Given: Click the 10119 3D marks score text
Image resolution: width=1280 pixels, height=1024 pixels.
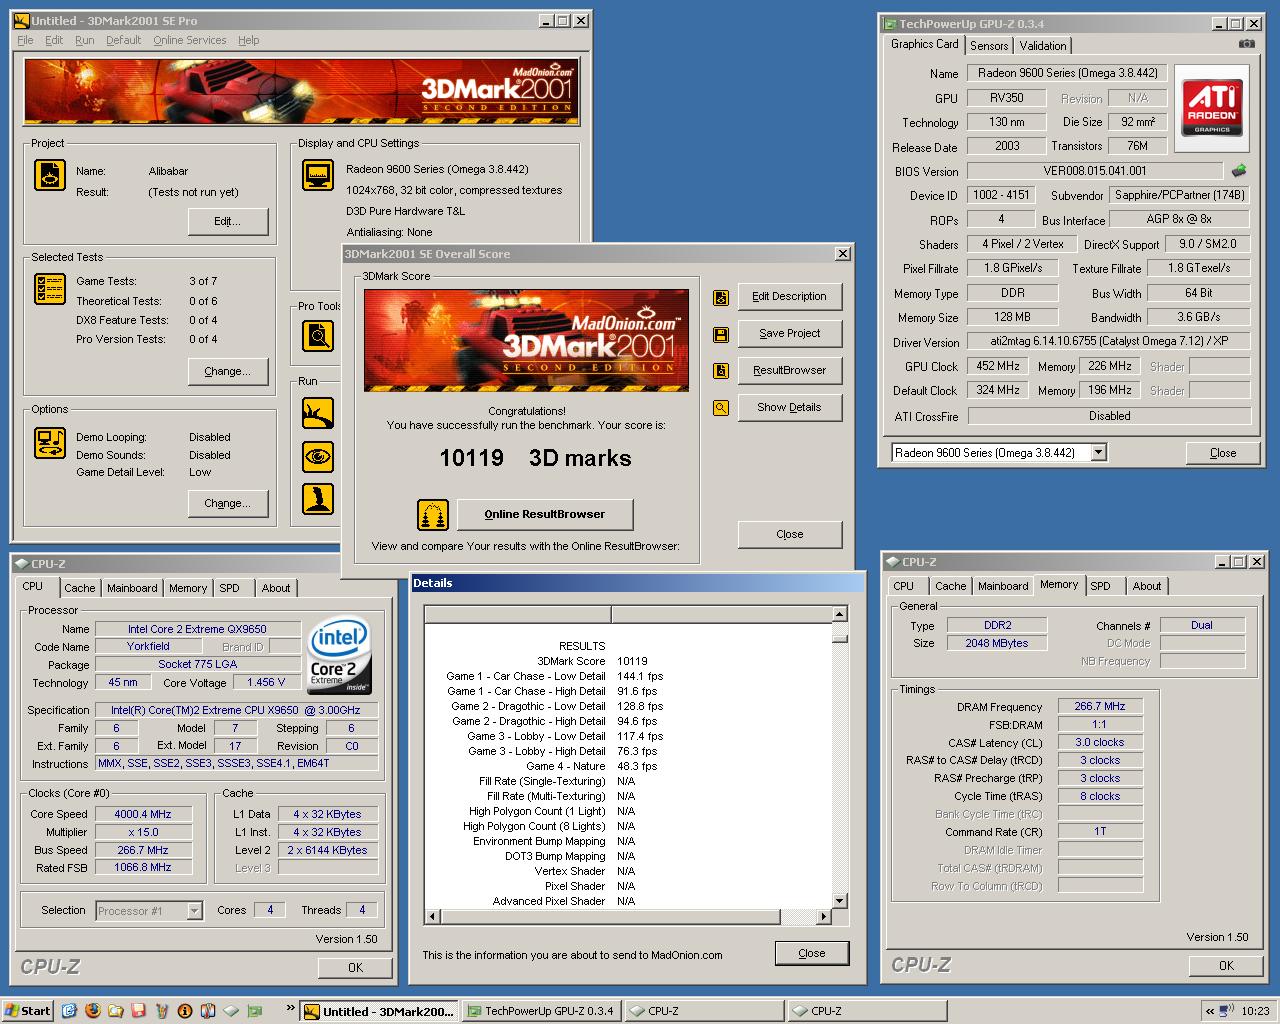Looking at the screenshot, I should click(535, 458).
